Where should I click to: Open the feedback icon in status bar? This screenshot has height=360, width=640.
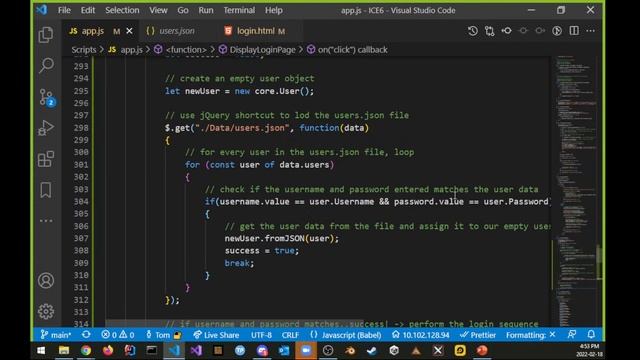[x=572, y=335]
